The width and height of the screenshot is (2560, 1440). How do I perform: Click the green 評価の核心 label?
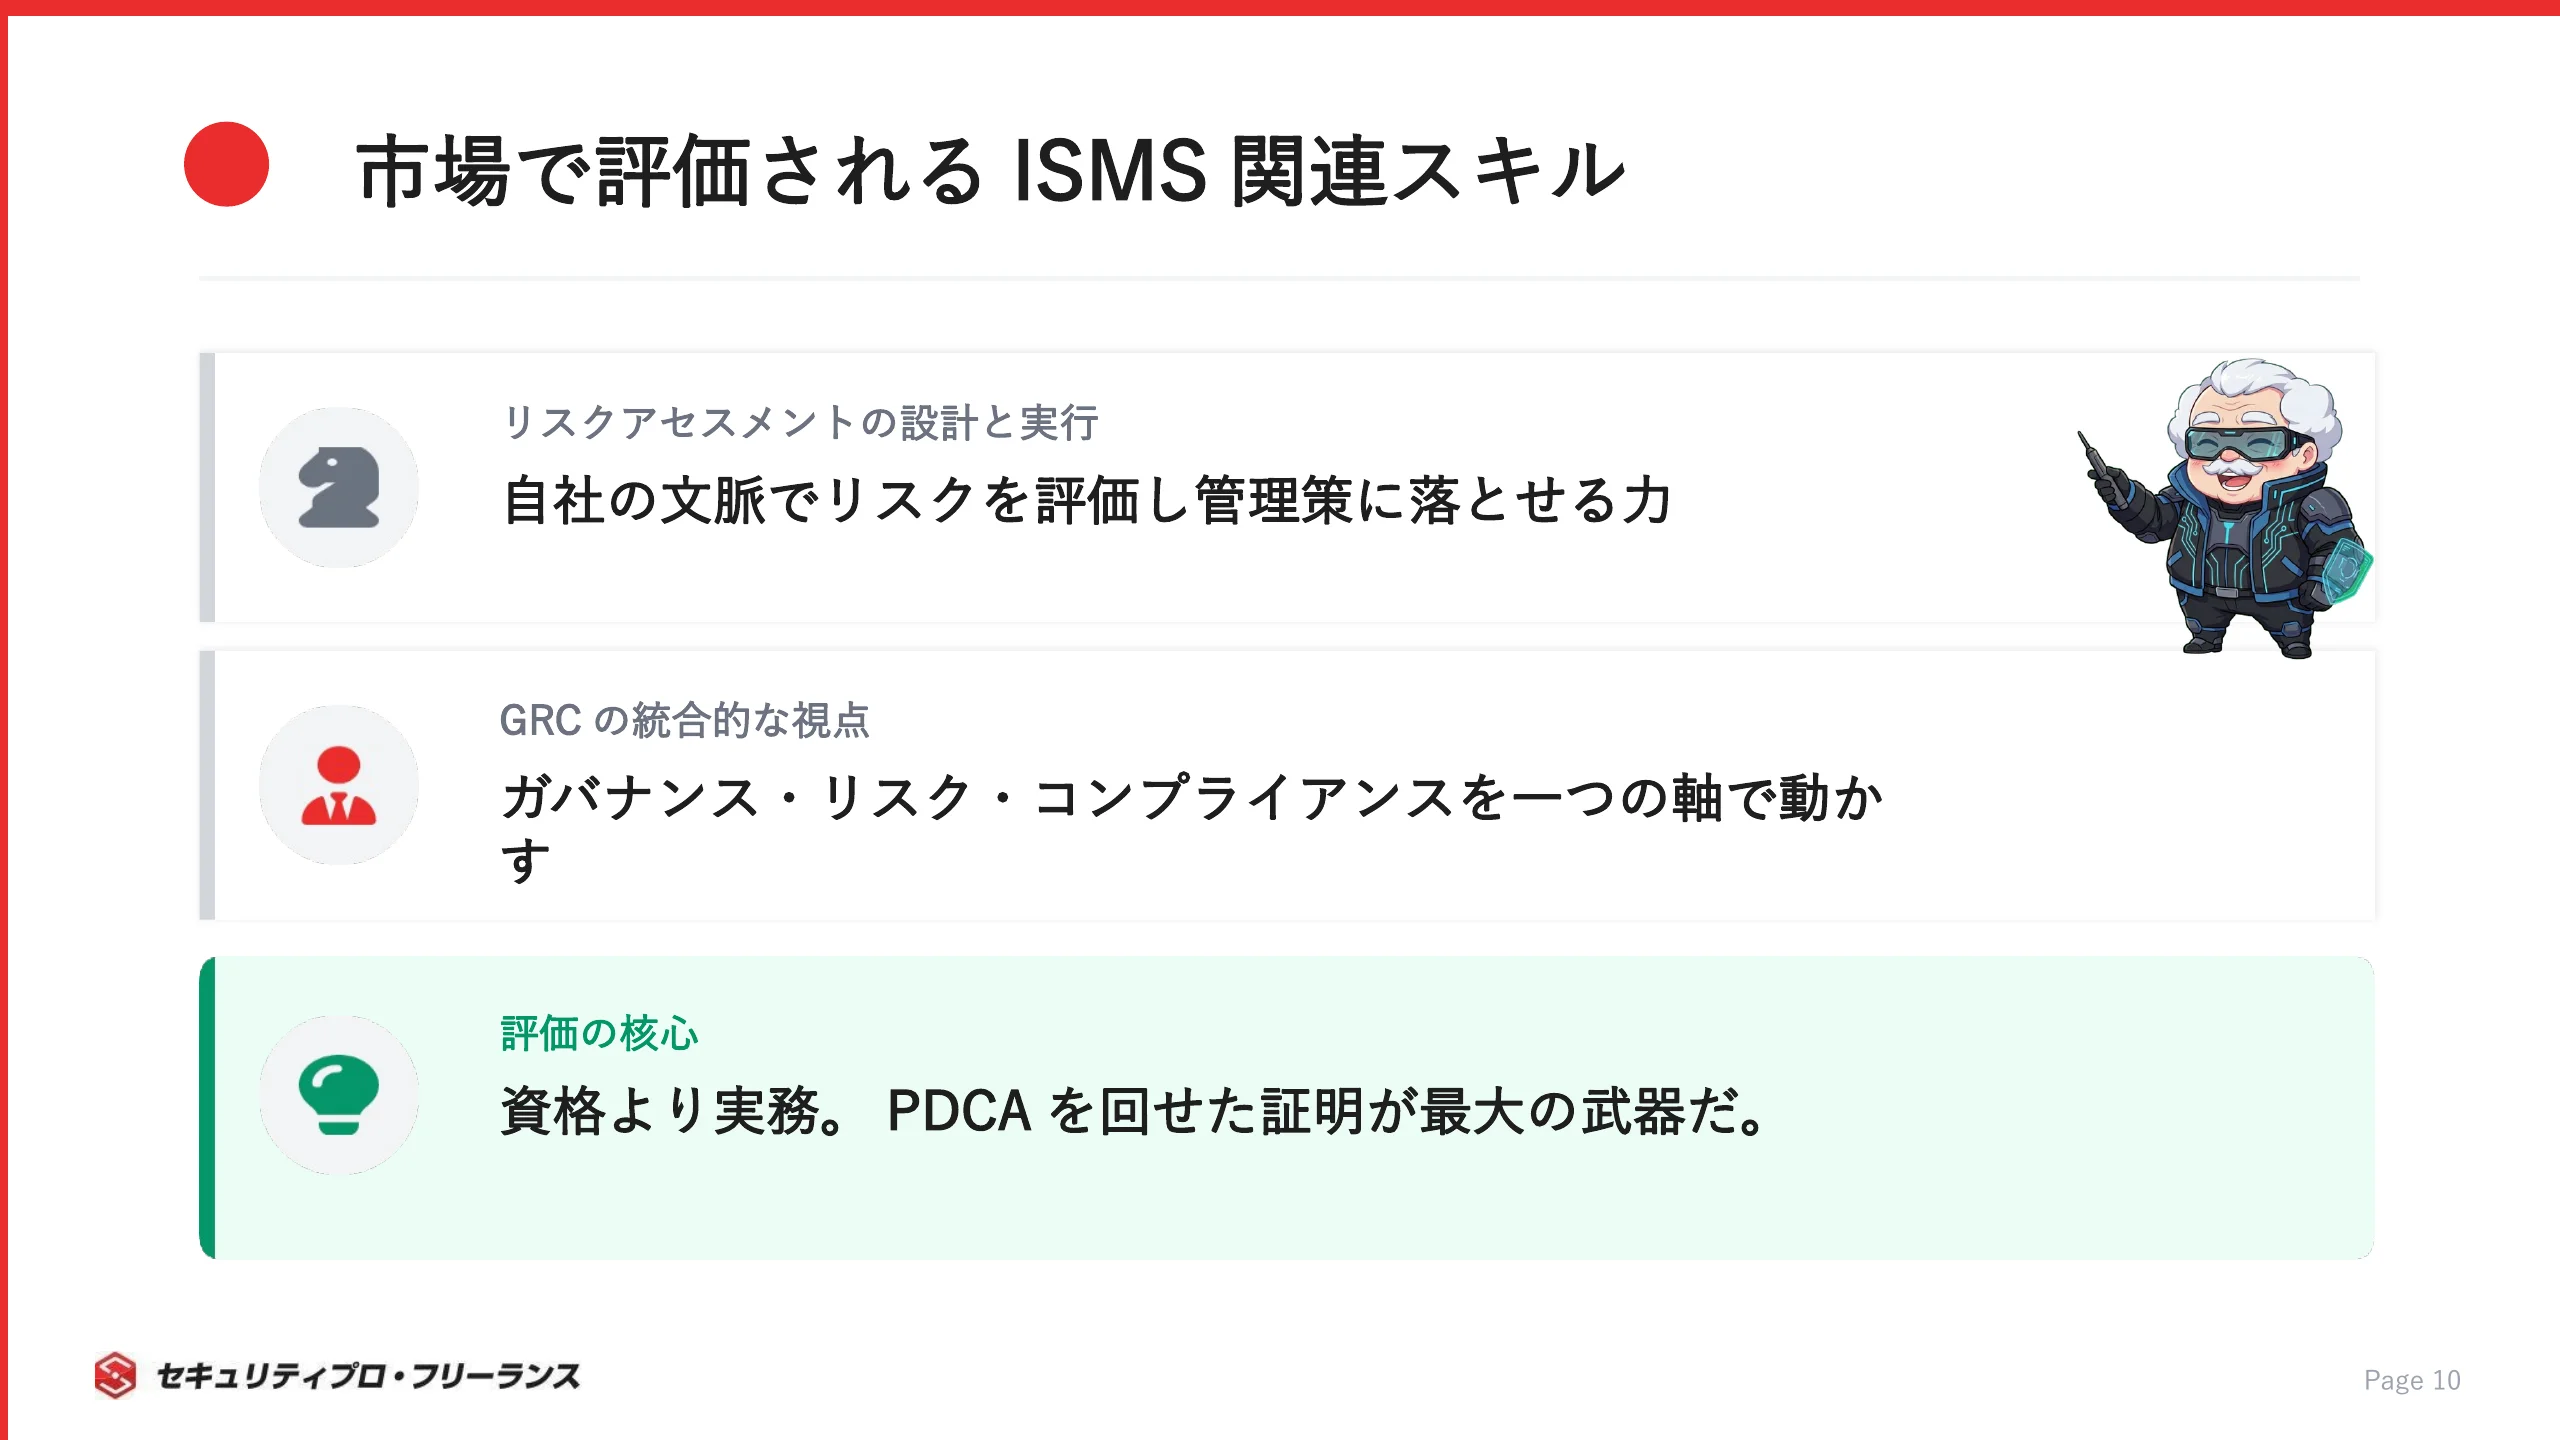(x=599, y=1034)
